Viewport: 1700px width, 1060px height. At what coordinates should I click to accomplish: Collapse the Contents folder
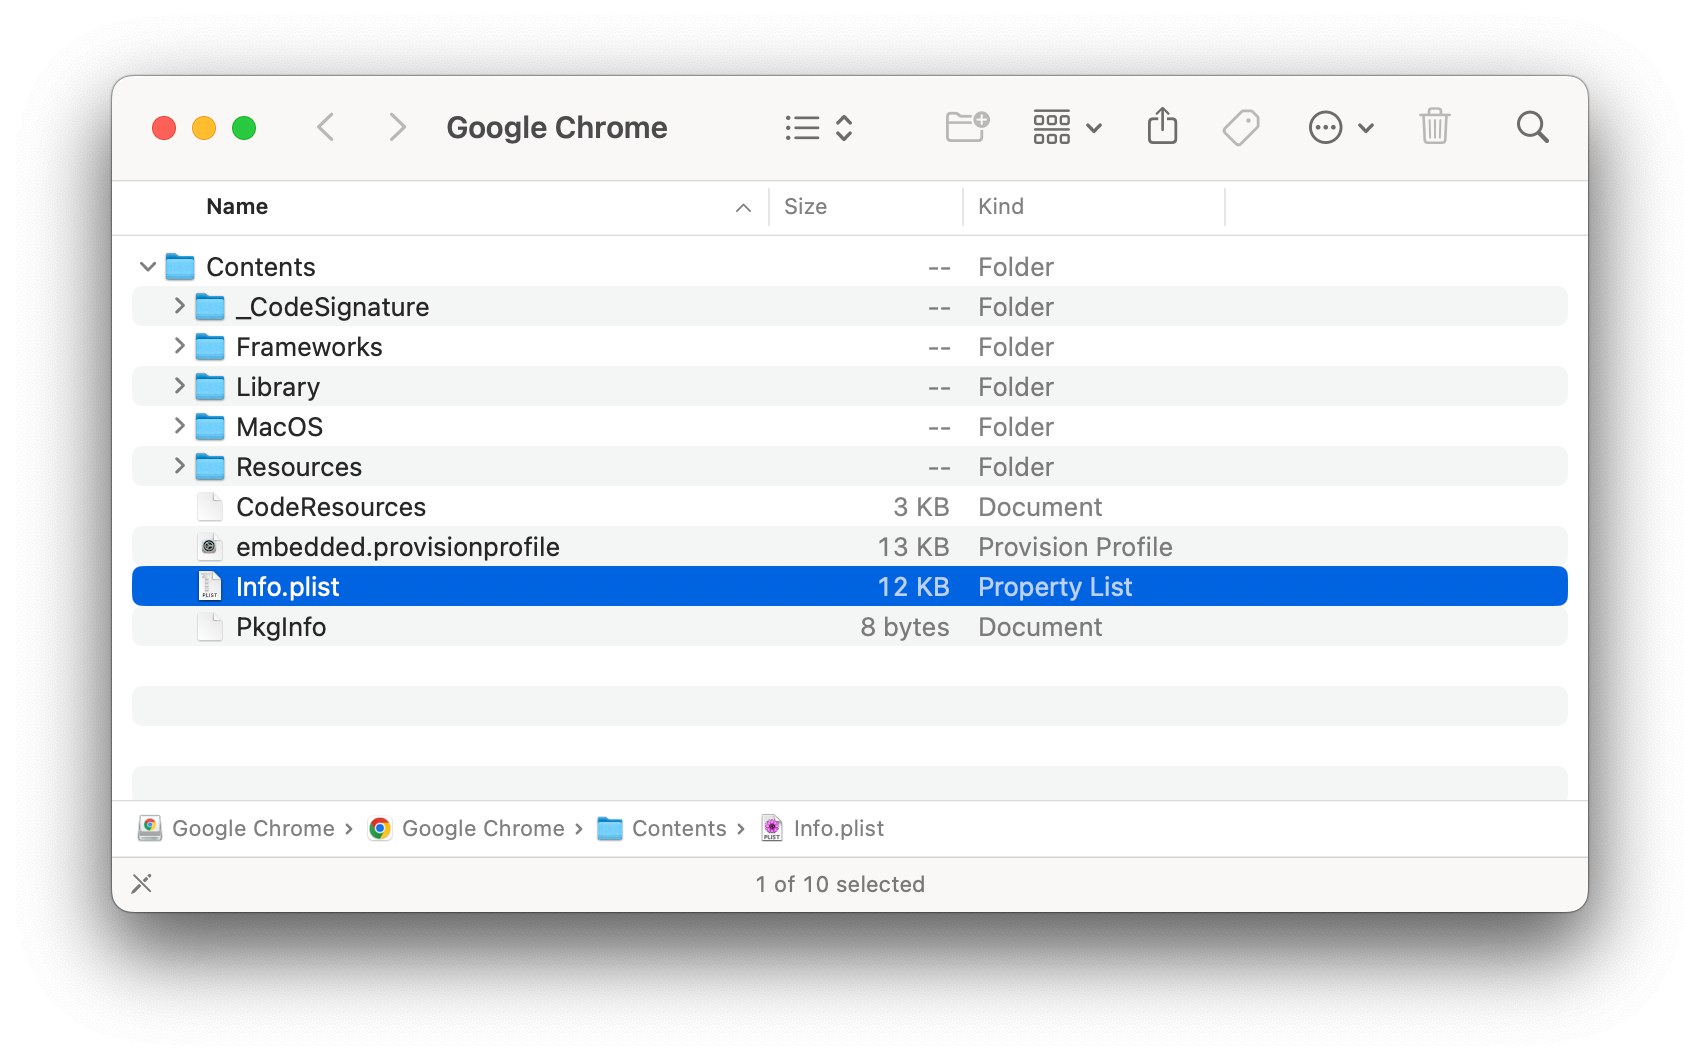click(148, 267)
